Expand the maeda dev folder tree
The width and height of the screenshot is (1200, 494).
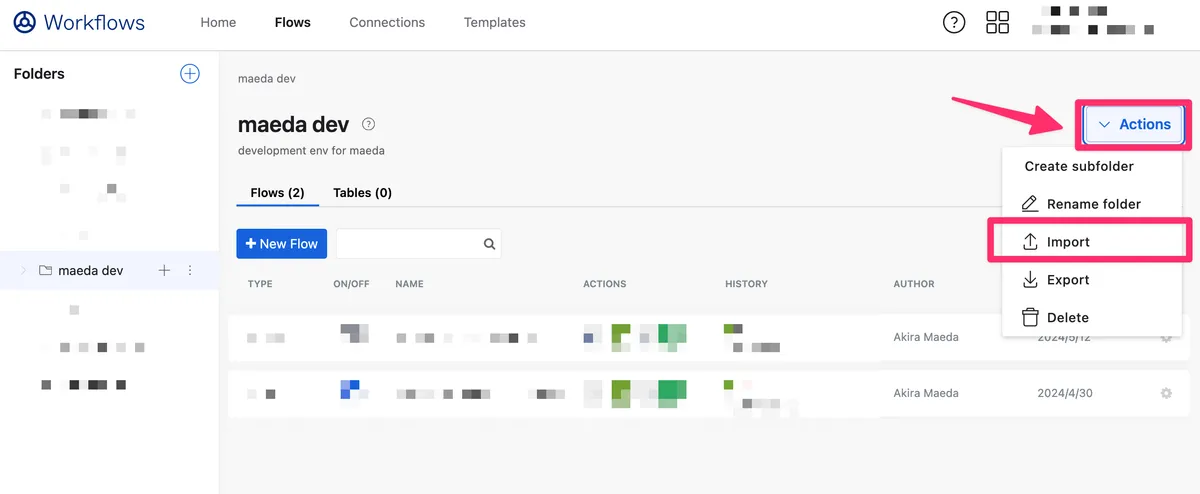pyautogui.click(x=23, y=270)
